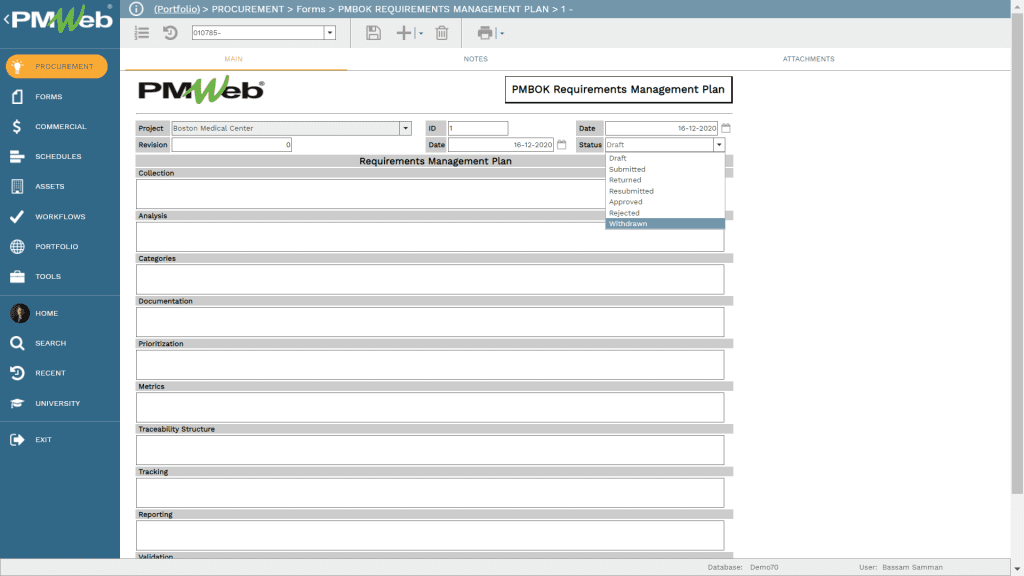Click the Portfolio breadcrumb link
The width and height of the screenshot is (1024, 576).
click(x=177, y=9)
